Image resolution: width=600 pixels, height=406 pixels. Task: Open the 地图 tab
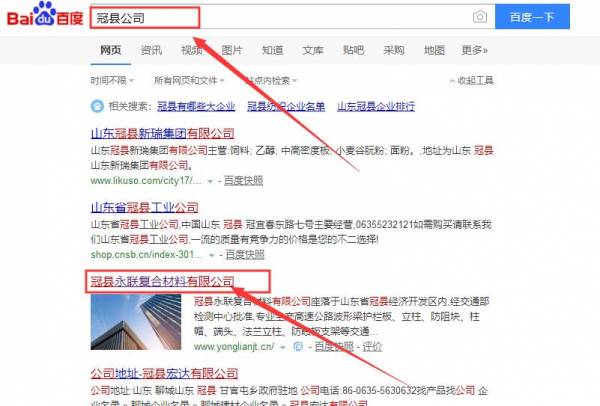click(x=434, y=50)
